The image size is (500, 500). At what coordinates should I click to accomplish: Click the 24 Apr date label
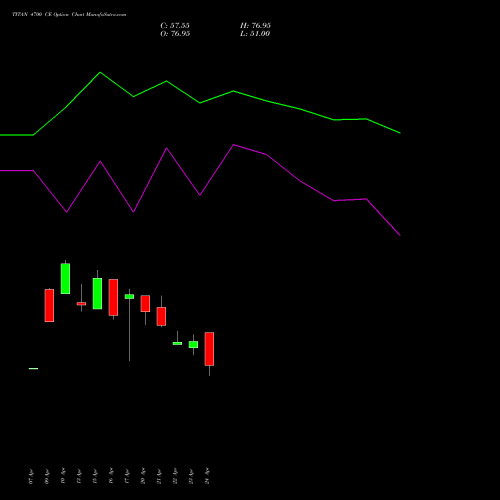click(x=207, y=476)
